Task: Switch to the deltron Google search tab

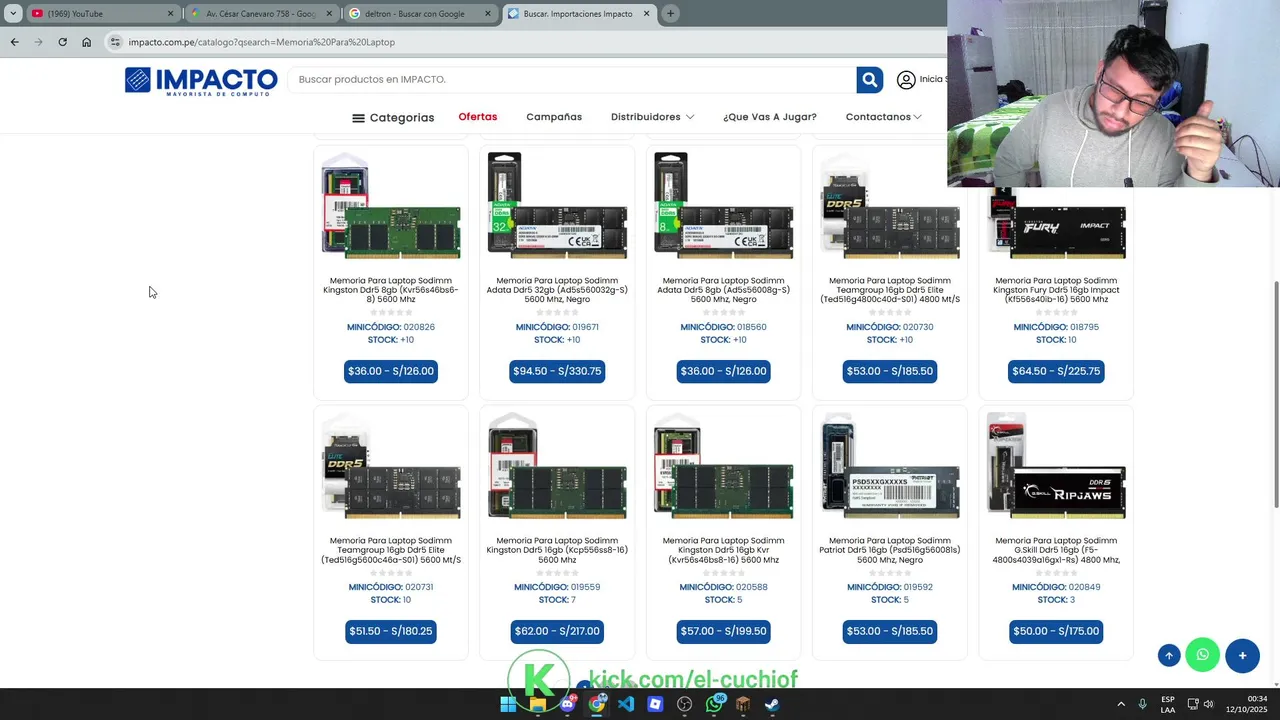Action: (x=421, y=14)
